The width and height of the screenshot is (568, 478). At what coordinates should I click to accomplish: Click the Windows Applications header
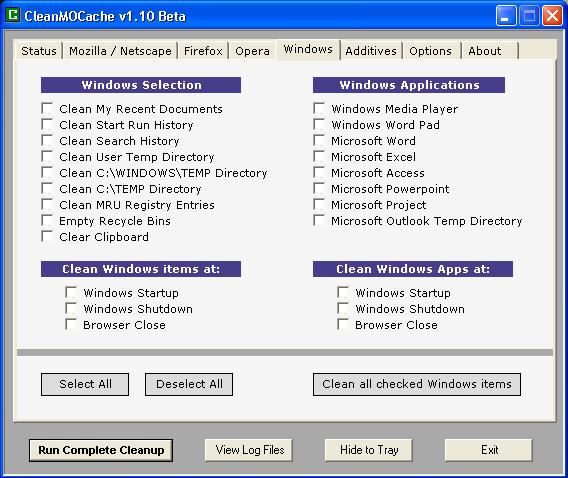(x=409, y=85)
